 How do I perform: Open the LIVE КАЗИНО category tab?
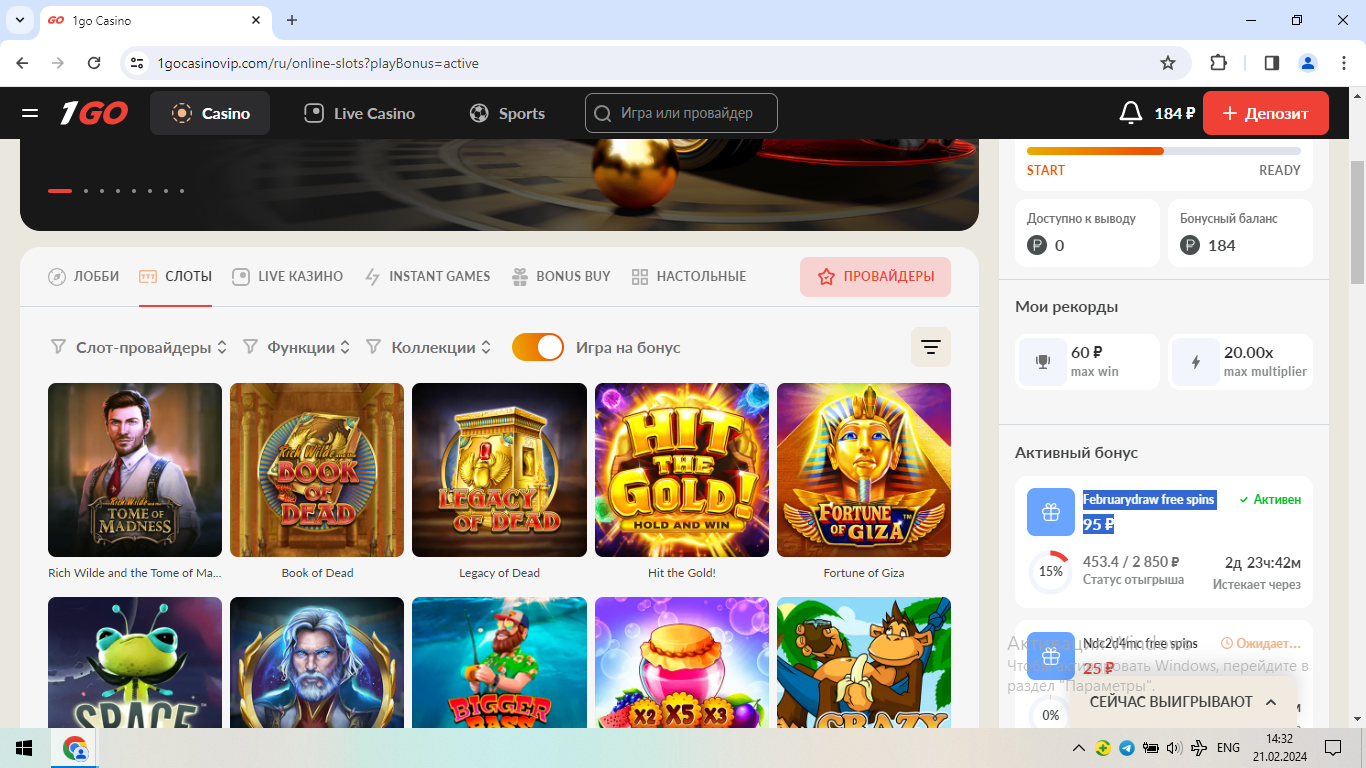(x=288, y=276)
